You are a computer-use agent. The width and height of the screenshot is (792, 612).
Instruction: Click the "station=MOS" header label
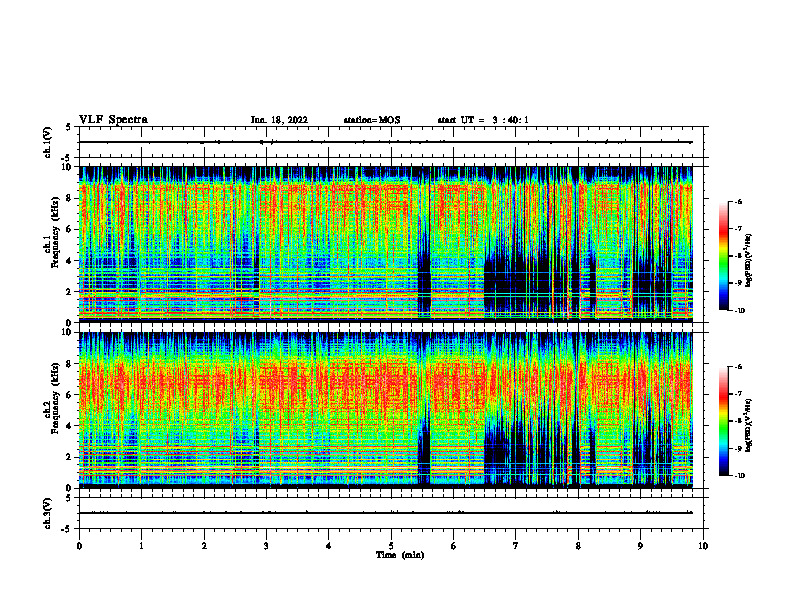[x=372, y=120]
